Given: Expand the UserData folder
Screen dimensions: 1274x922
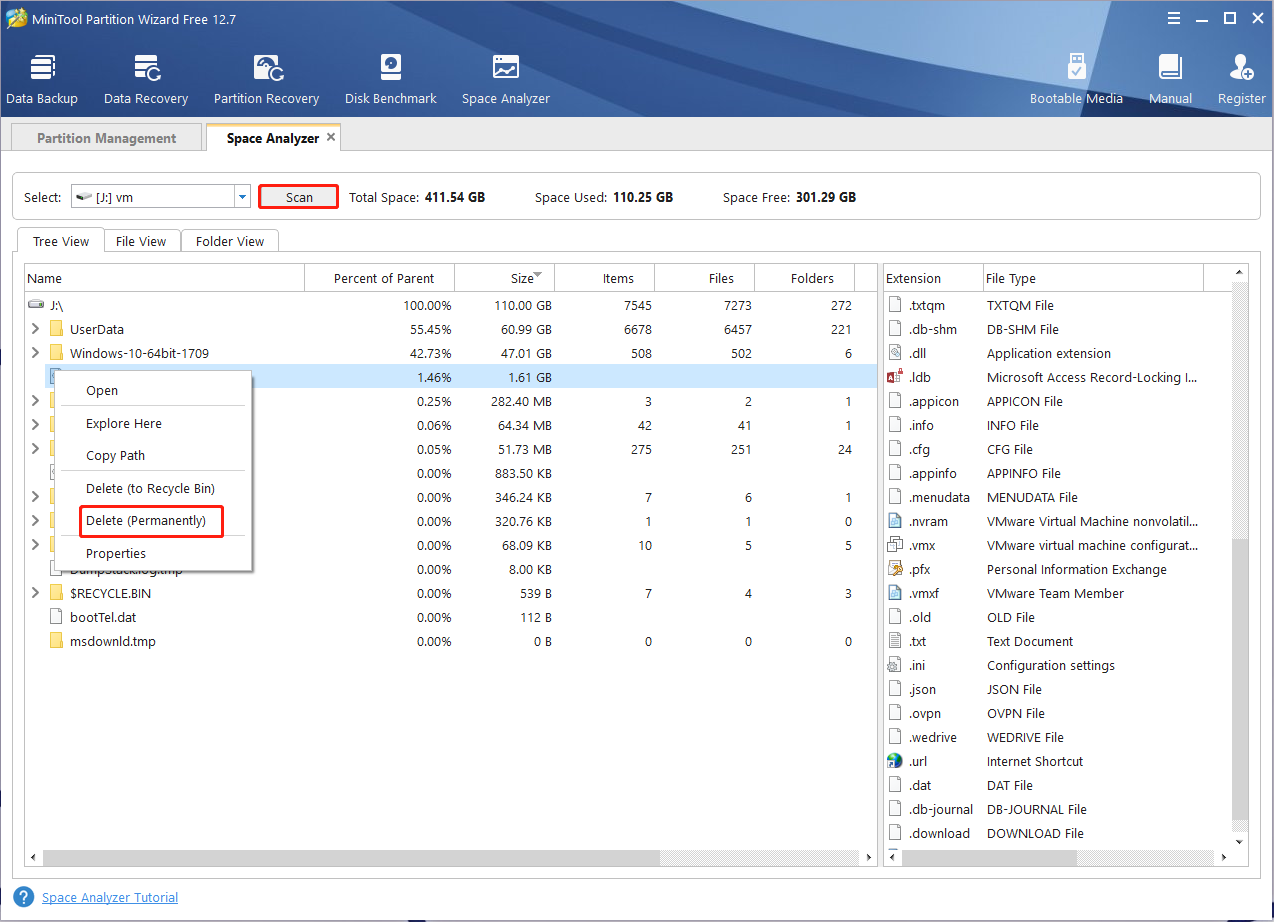Looking at the screenshot, I should (35, 328).
